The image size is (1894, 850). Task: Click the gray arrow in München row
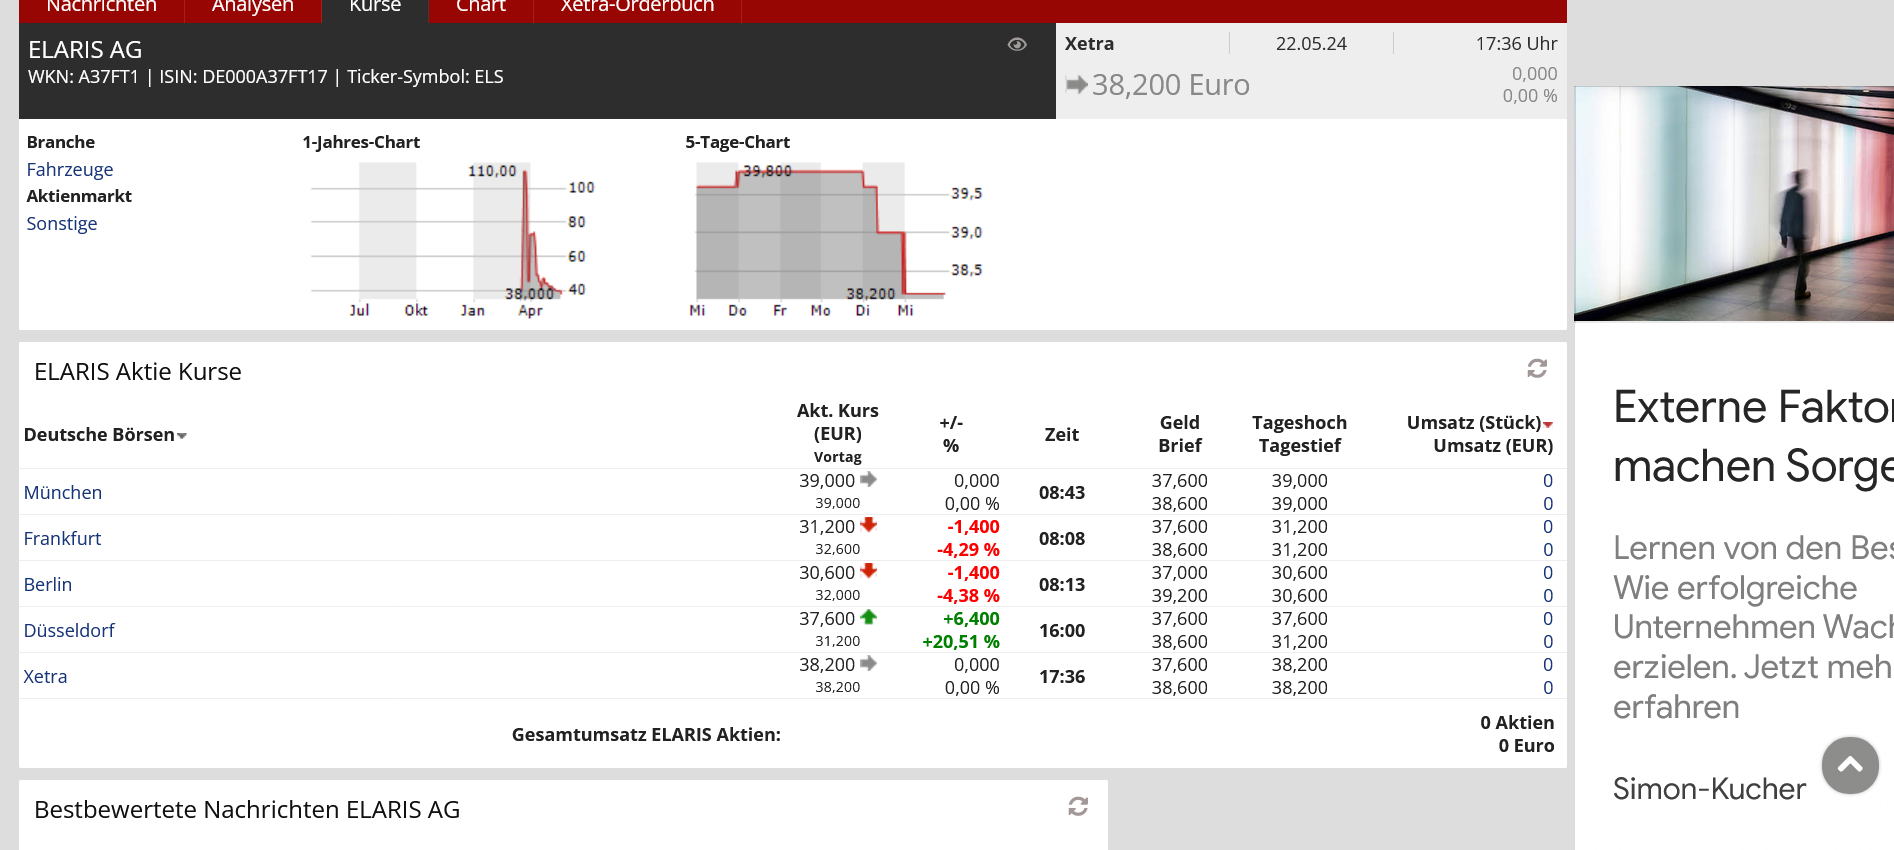pos(868,479)
